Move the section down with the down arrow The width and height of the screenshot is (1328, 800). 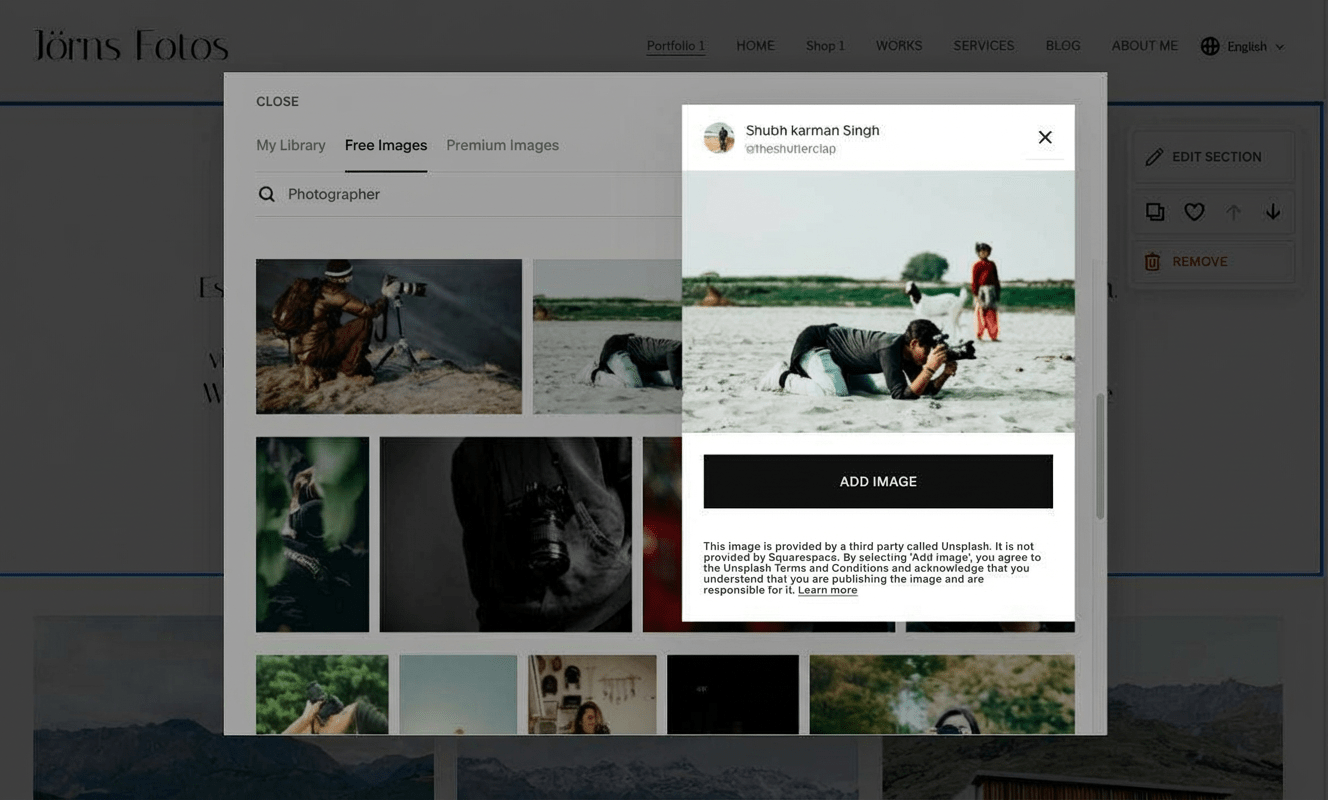click(x=1273, y=212)
